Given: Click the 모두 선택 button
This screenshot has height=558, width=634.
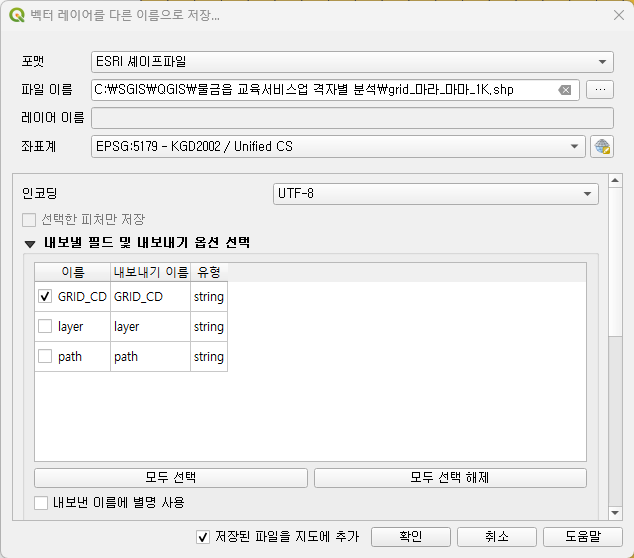Looking at the screenshot, I should [x=171, y=478].
